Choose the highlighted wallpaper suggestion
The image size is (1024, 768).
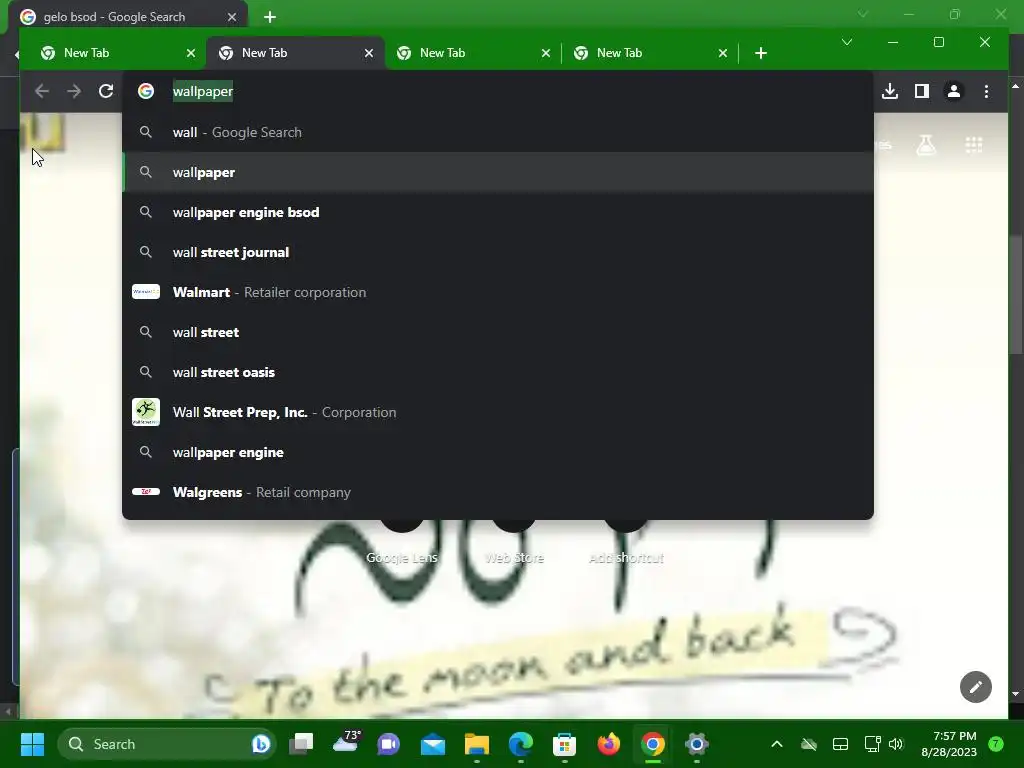coord(498,172)
